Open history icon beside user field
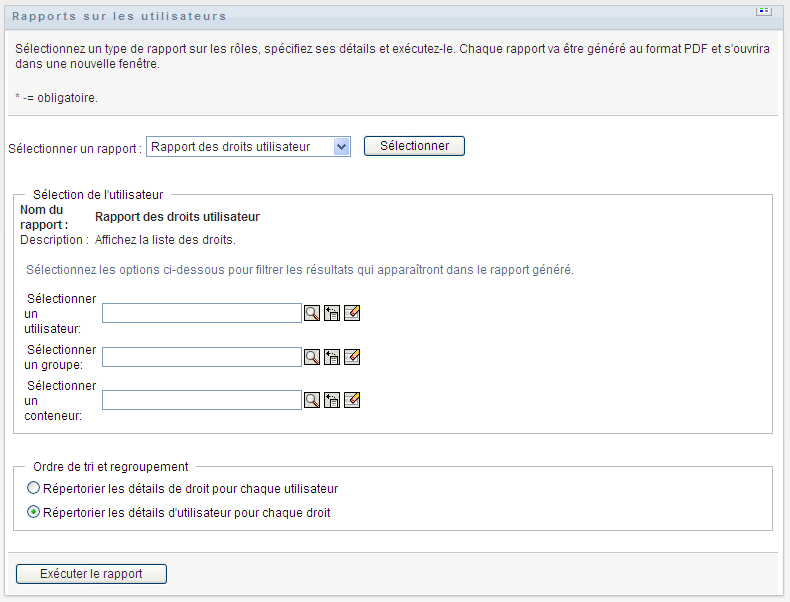The height and width of the screenshot is (602, 790). tap(332, 313)
